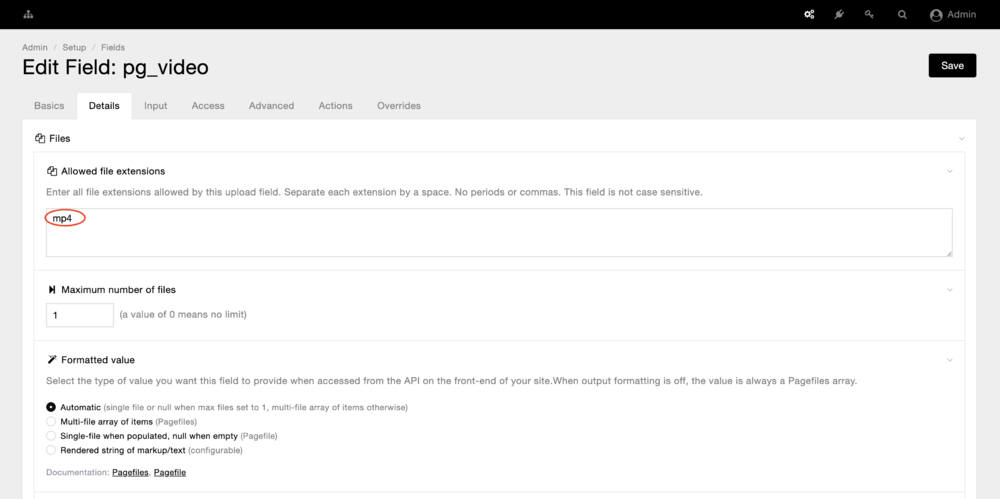Choose Rendered string of markup/text option
The height and width of the screenshot is (499, 1000).
point(51,450)
